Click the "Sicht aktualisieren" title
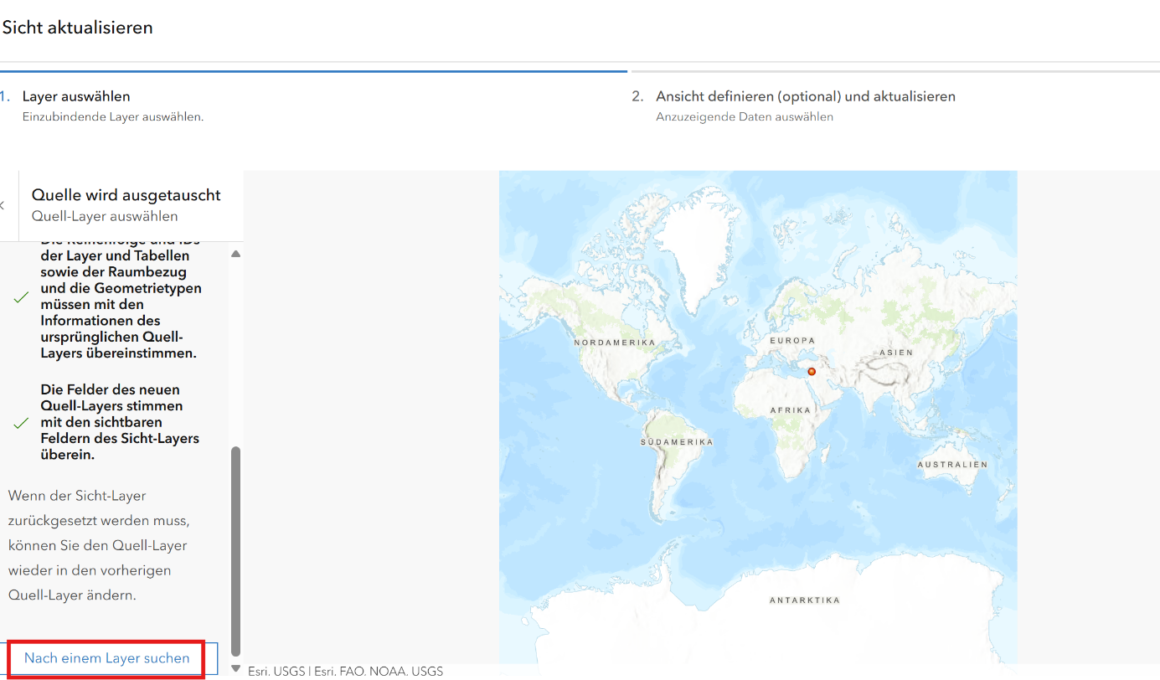Screen dimensions: 1160x680 point(78,27)
